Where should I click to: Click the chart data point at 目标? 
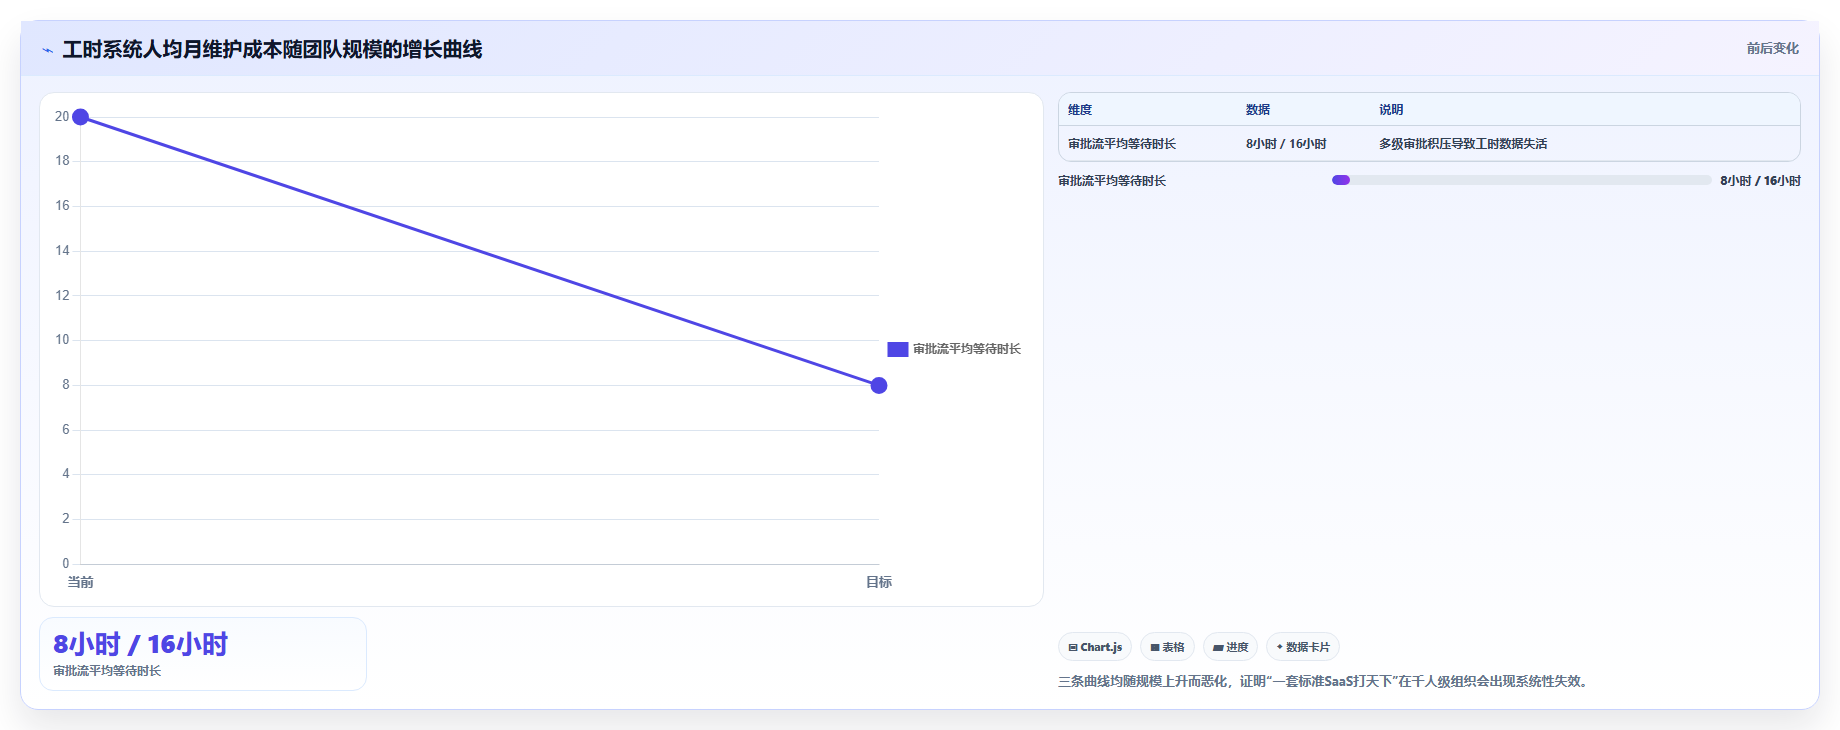coord(879,385)
